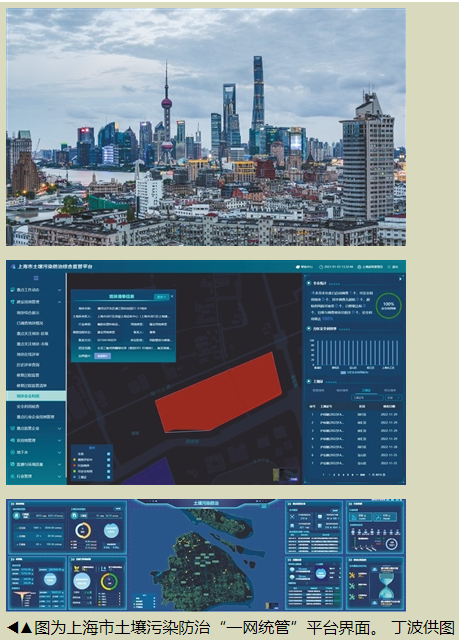Click the purple view-image button in the parcel popup

click(102, 356)
